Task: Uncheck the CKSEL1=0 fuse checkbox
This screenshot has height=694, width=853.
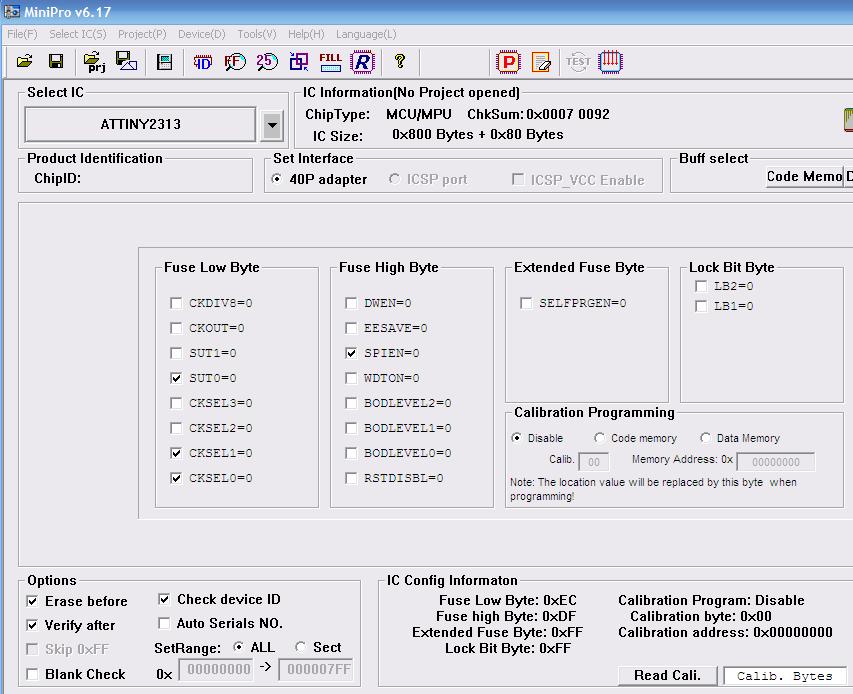Action: click(x=176, y=453)
